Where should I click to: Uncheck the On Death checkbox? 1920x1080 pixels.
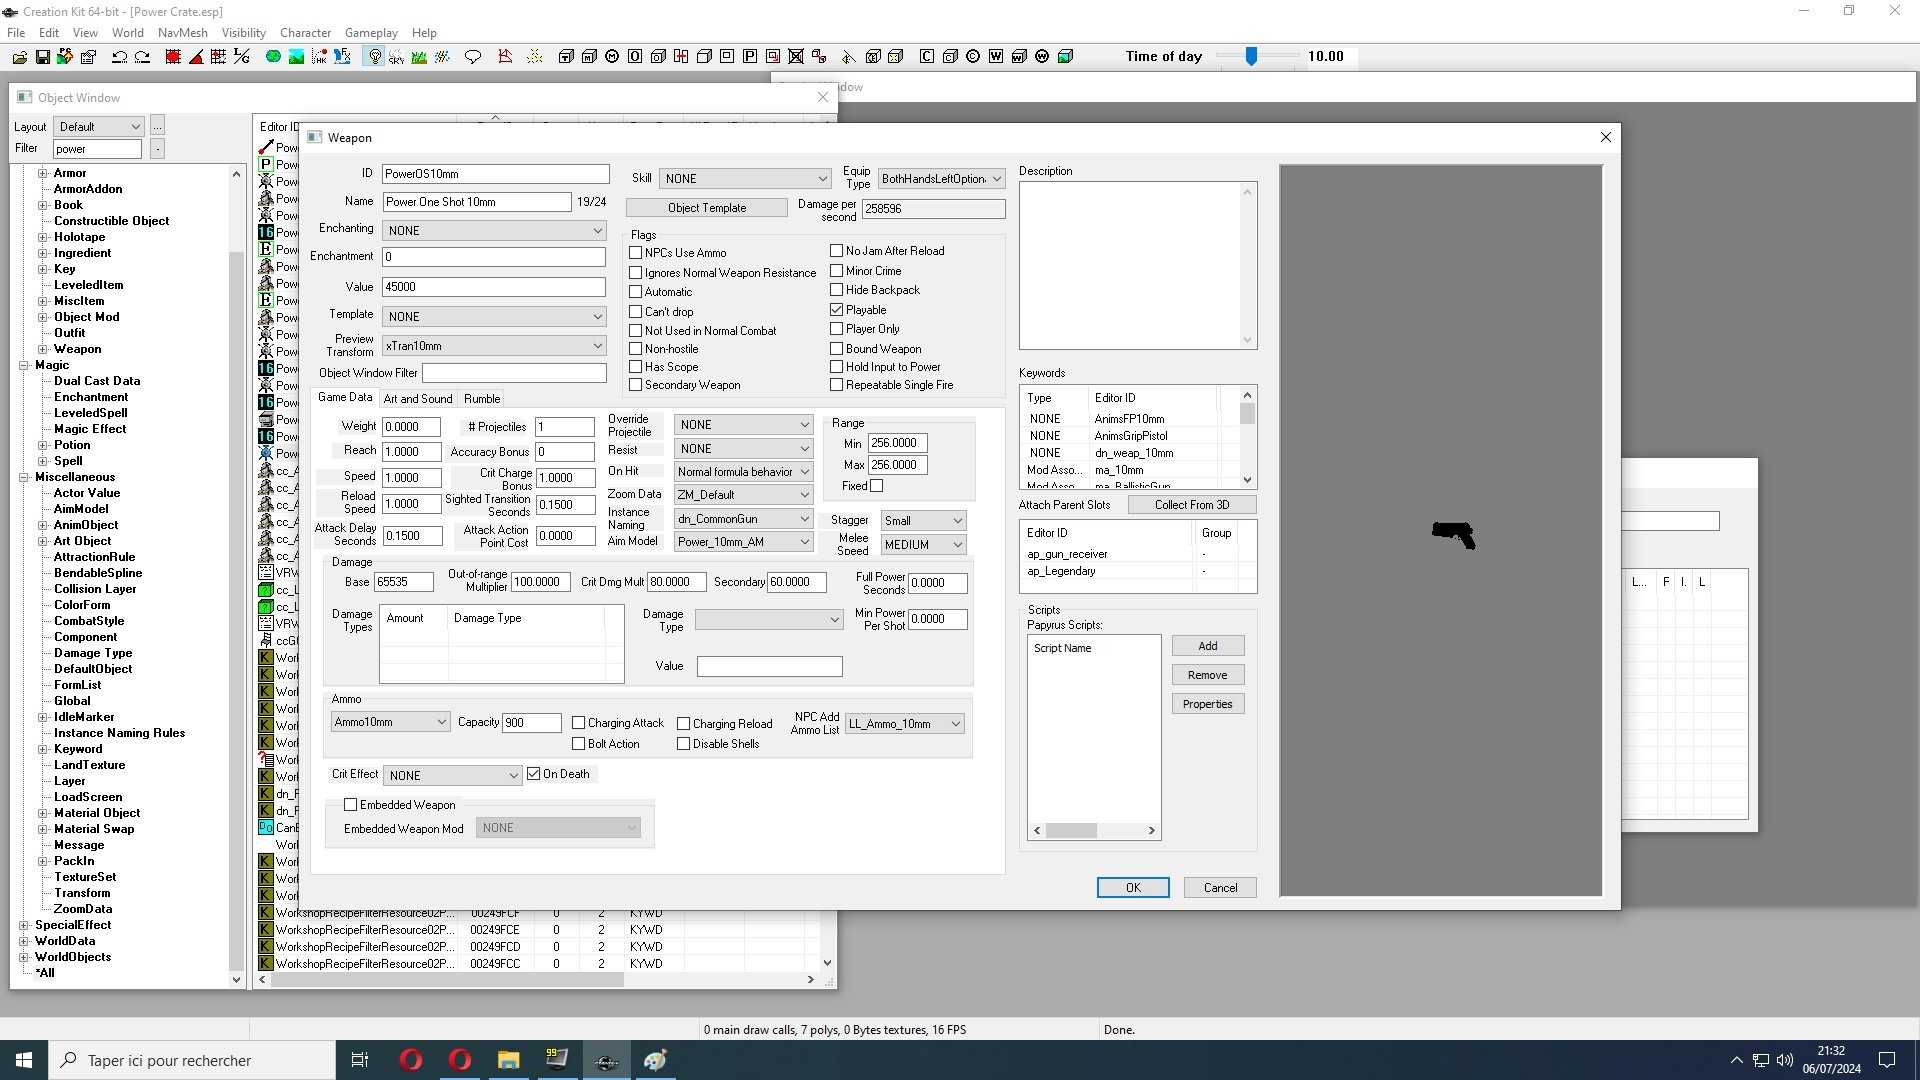pos(534,774)
